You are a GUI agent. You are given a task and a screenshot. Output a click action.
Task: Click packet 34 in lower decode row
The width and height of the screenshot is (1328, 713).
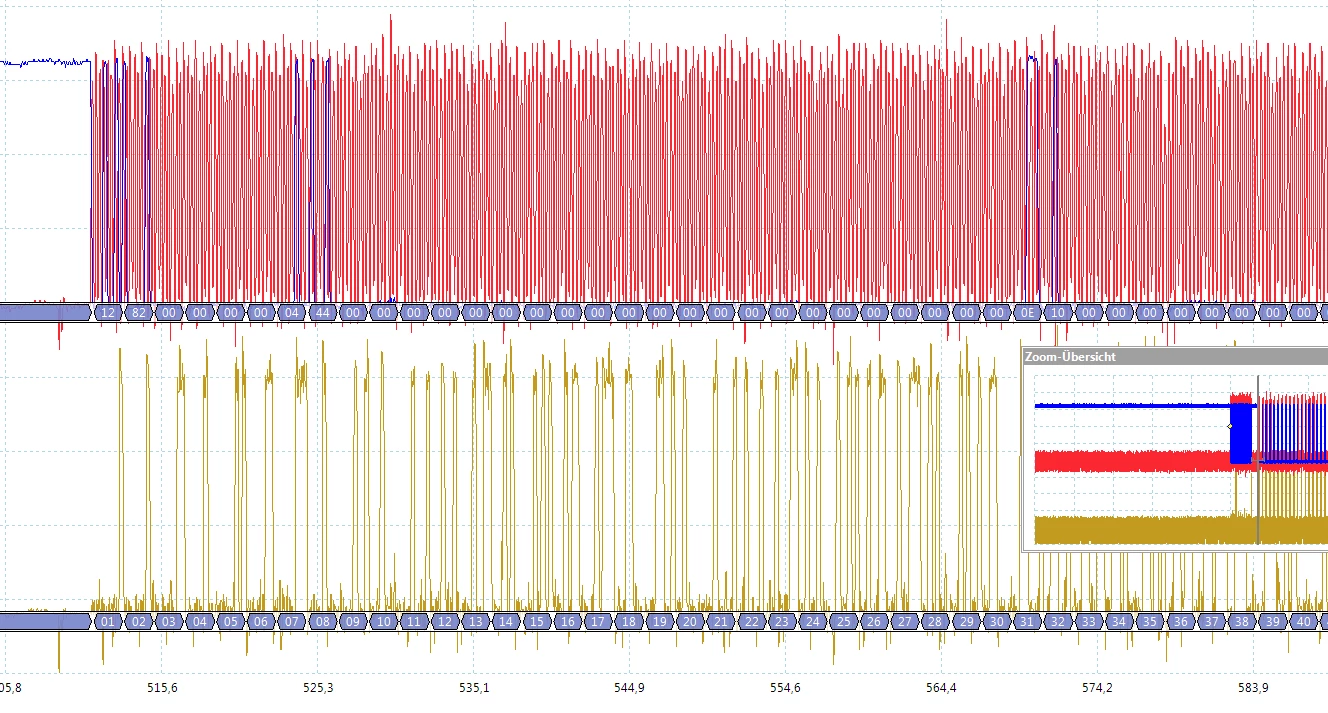point(1119,621)
